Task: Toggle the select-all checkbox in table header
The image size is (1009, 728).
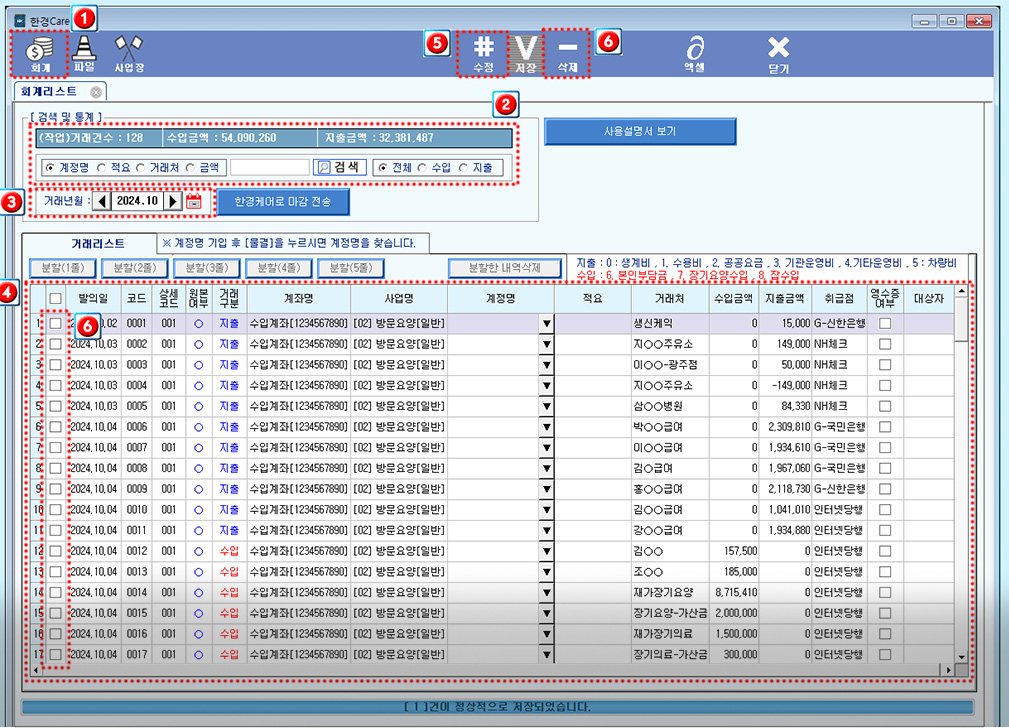Action: pyautogui.click(x=55, y=299)
